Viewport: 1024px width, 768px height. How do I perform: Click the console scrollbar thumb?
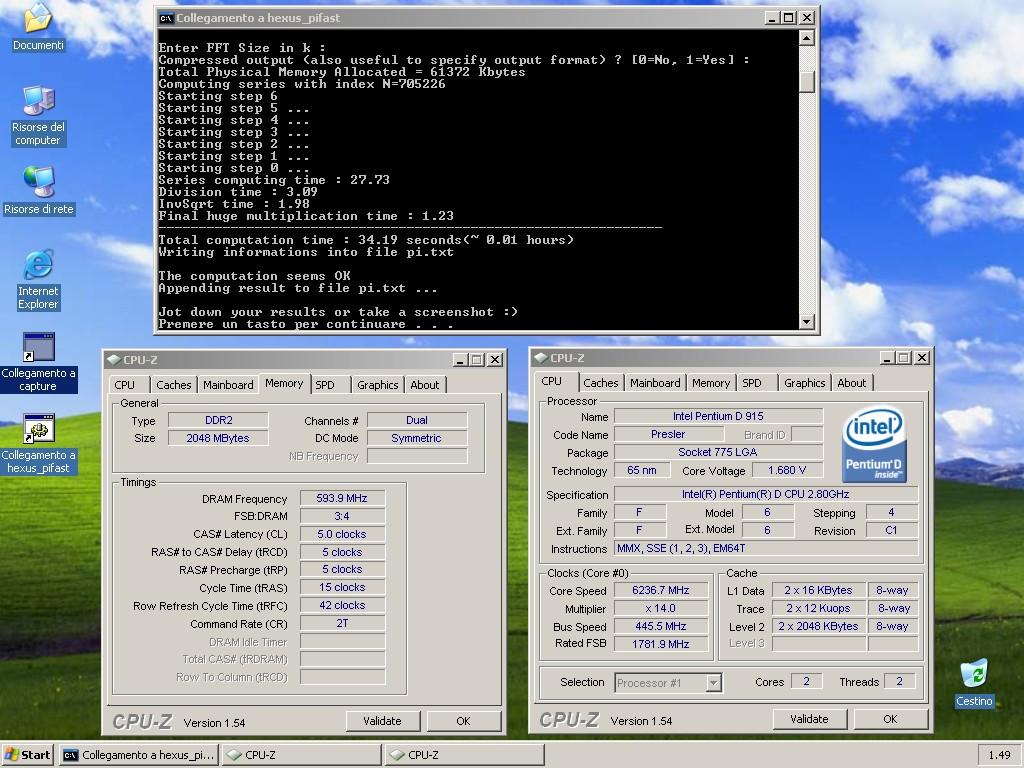[x=807, y=81]
